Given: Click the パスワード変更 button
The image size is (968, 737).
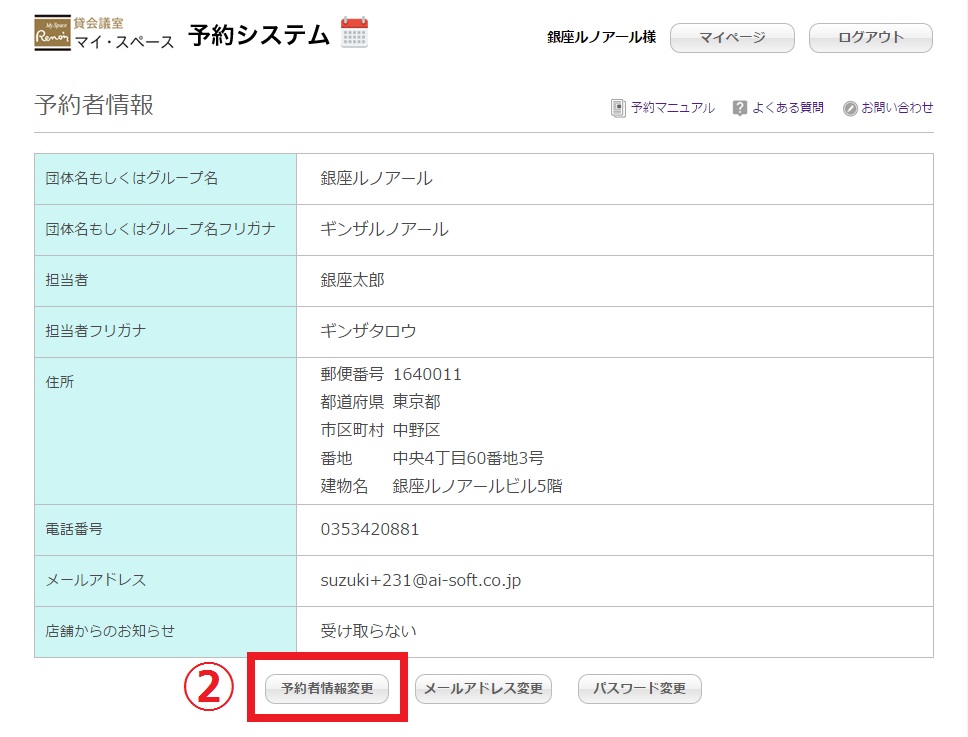Looking at the screenshot, I should [640, 689].
